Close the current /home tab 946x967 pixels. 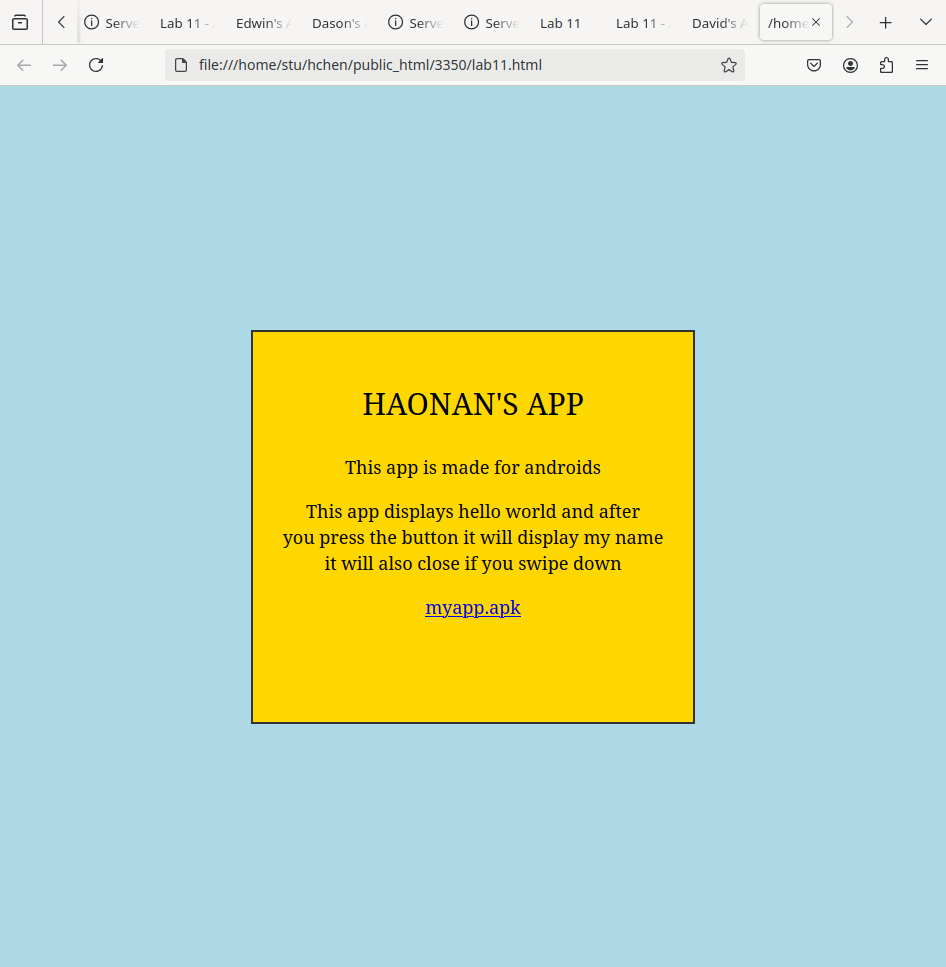point(816,22)
